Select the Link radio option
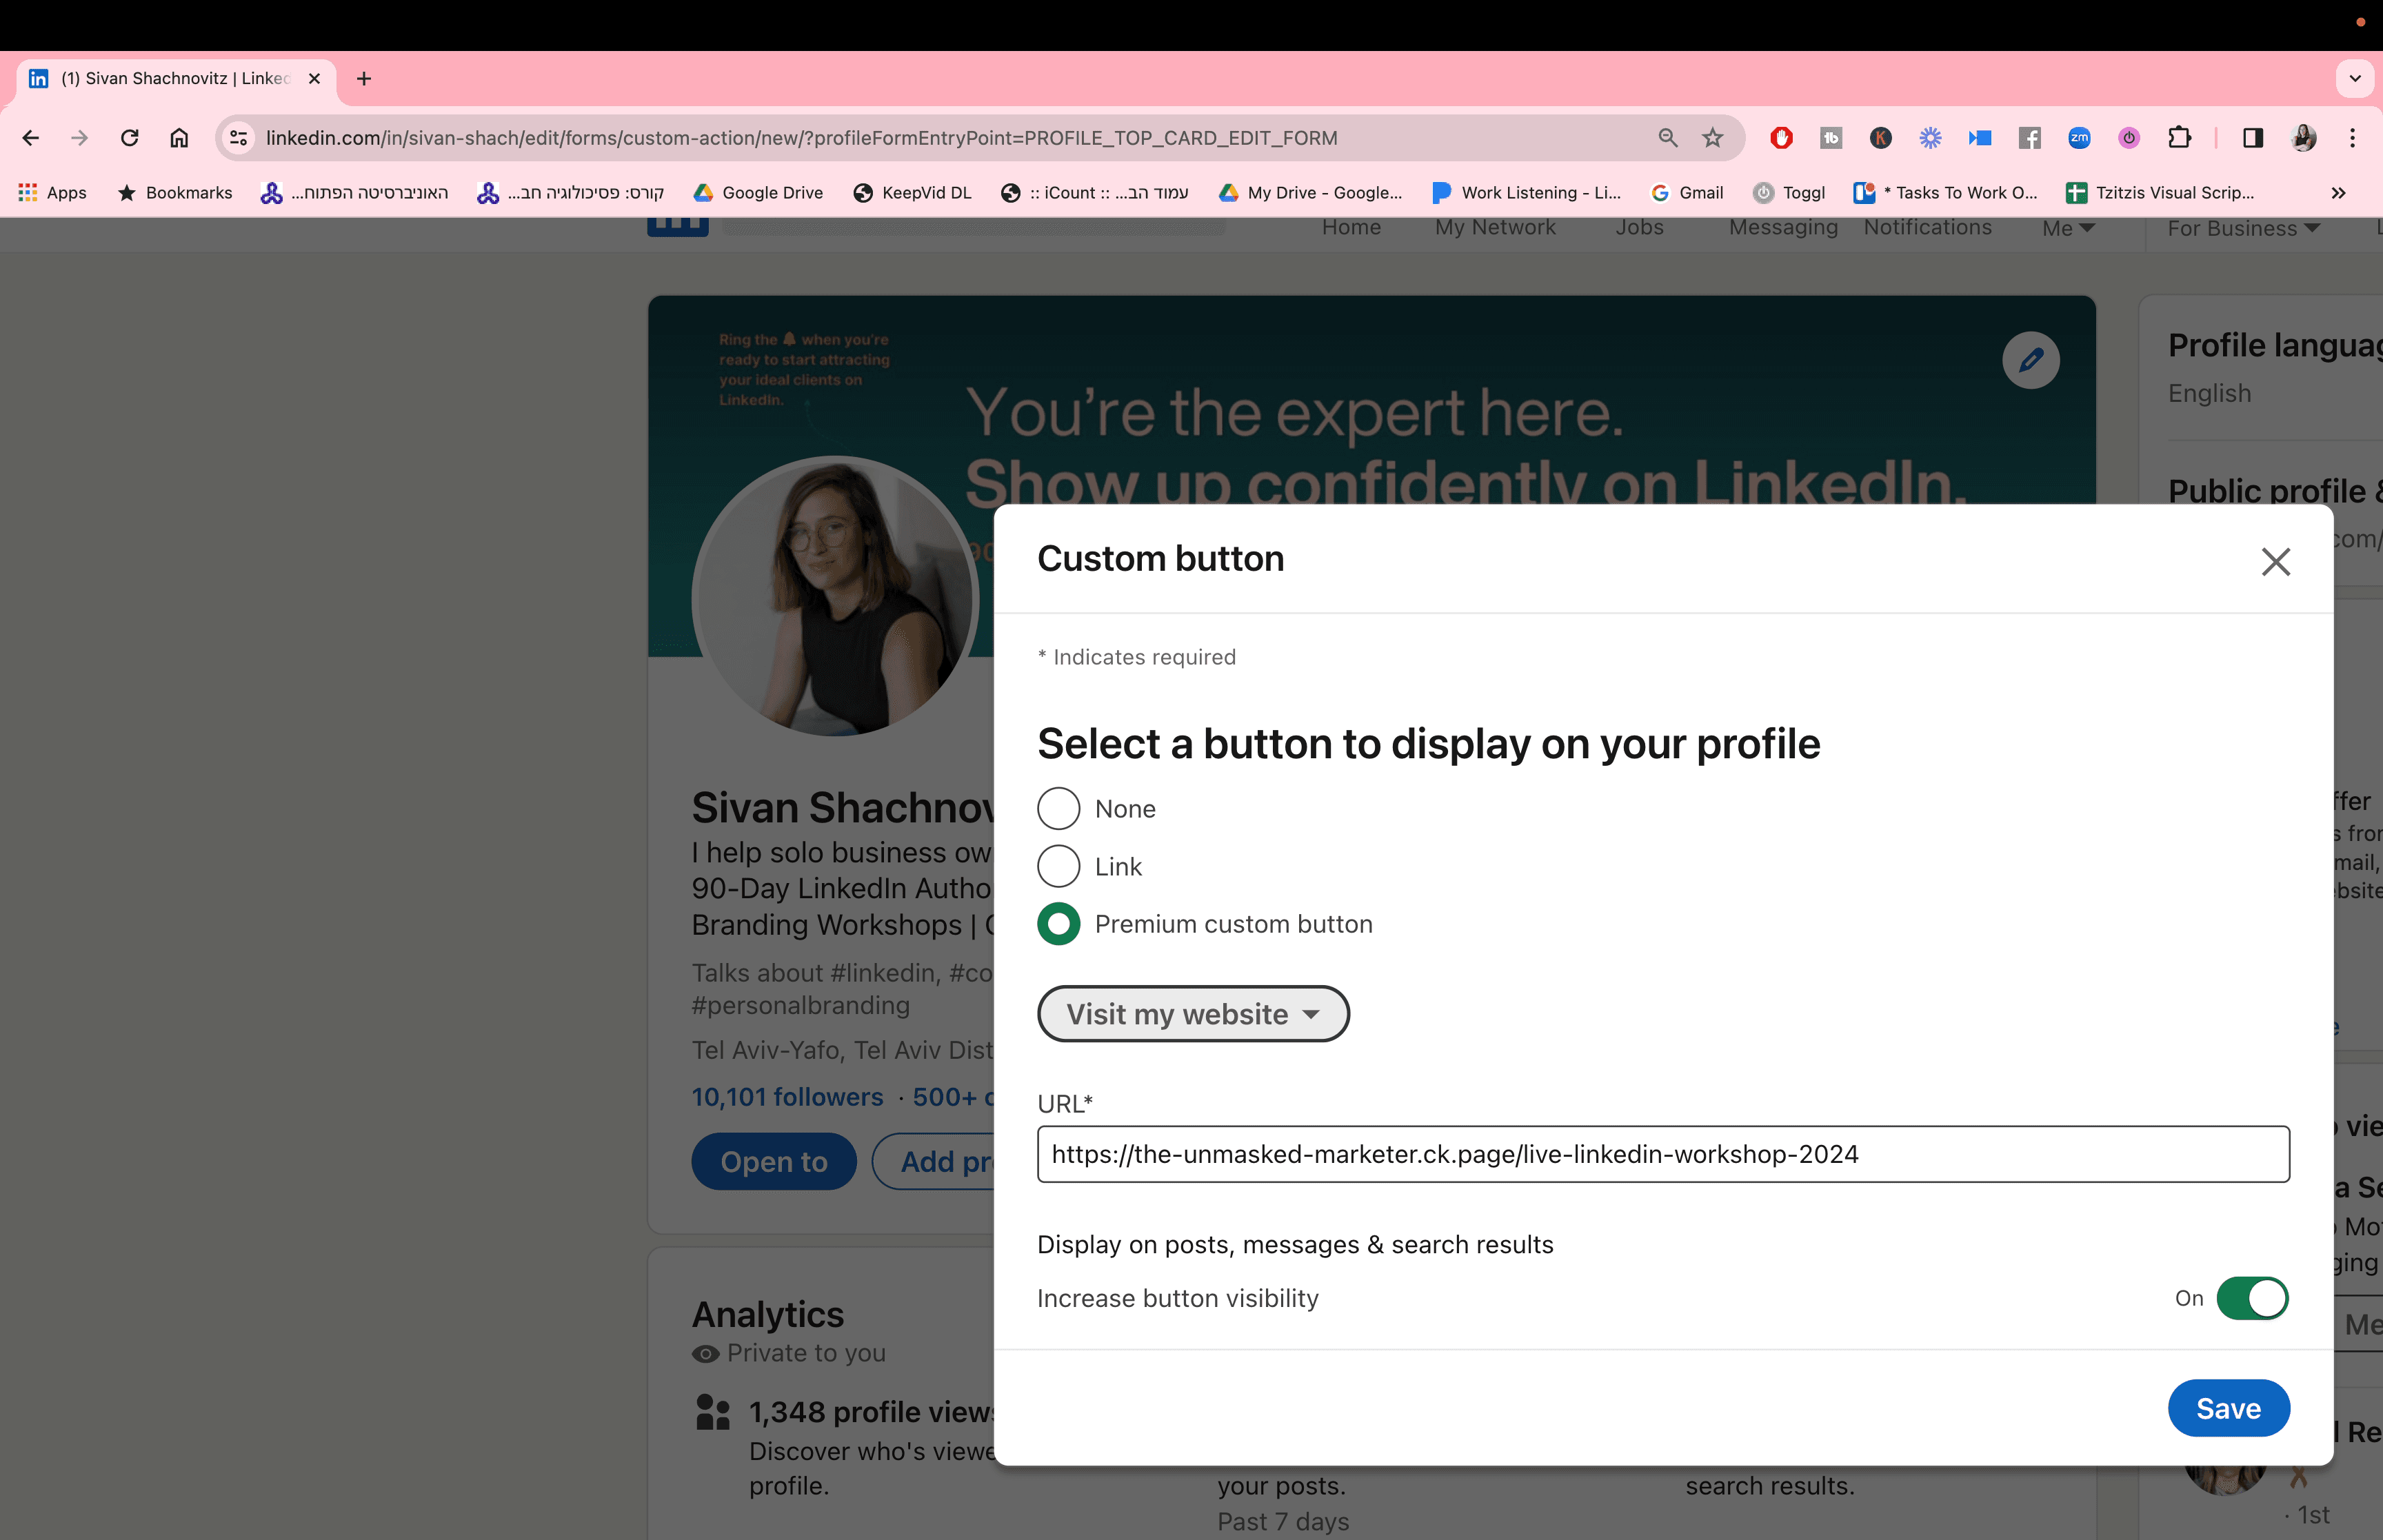2383x1540 pixels. 1058,867
